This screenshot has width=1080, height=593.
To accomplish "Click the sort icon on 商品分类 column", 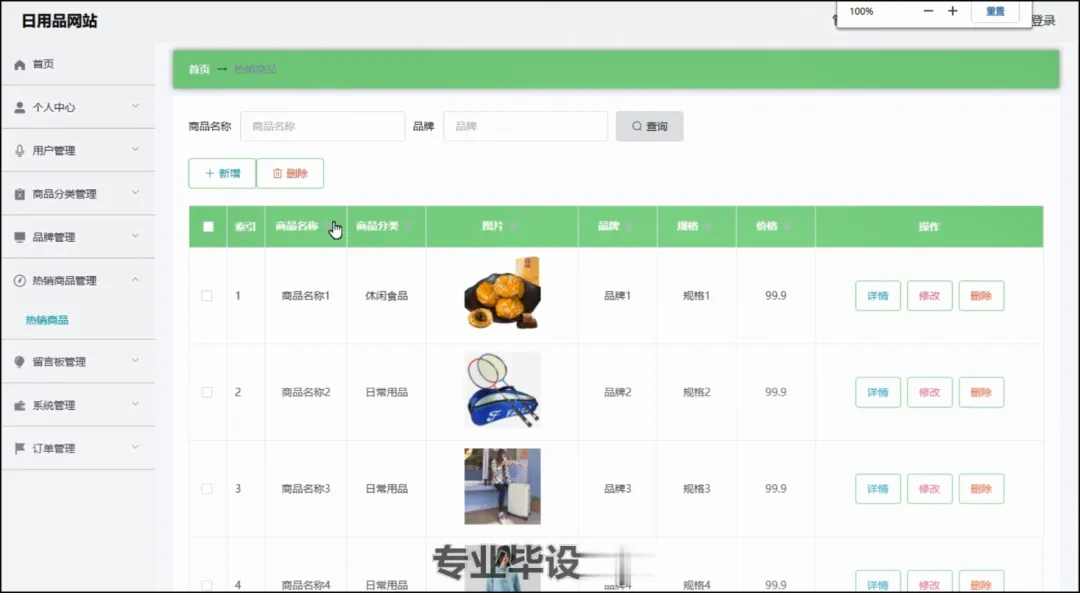I will coord(408,227).
